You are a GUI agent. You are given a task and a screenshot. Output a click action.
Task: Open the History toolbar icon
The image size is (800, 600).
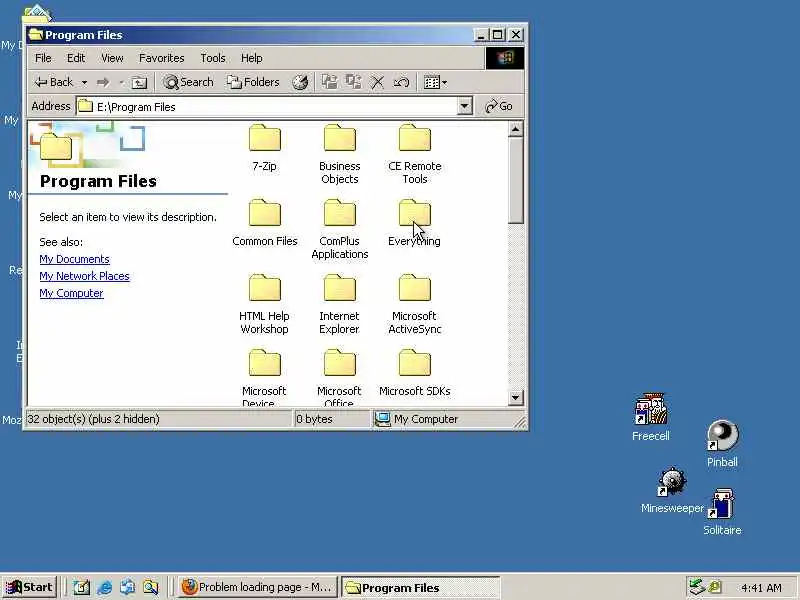click(300, 82)
